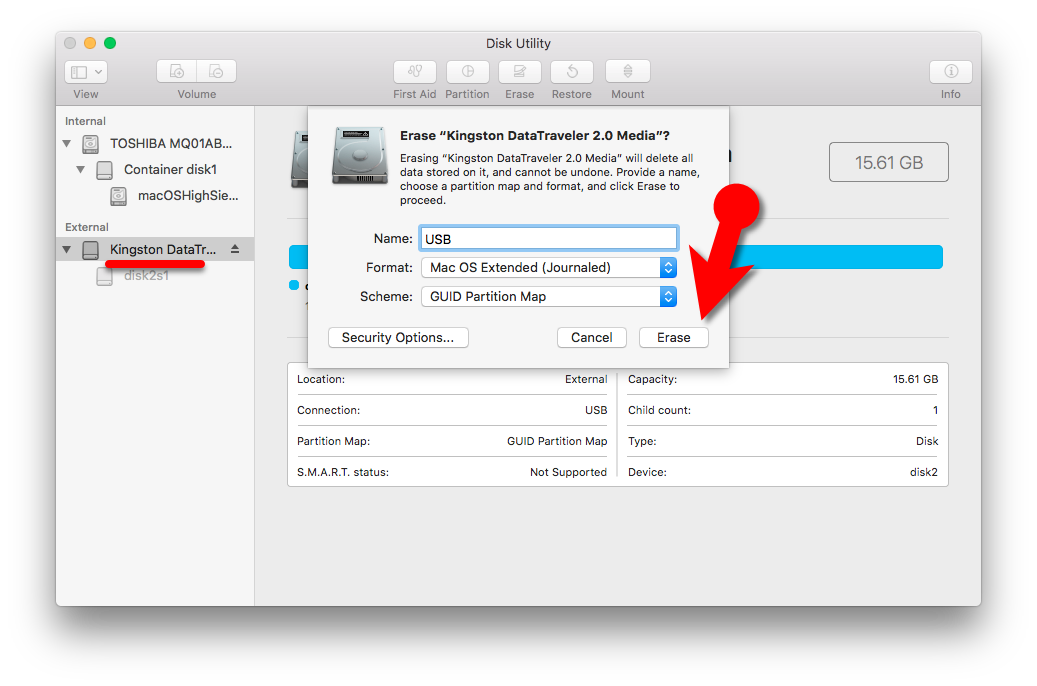The width and height of the screenshot is (1037, 686).
Task: Click the hard drive image in erase dialog
Action: click(360, 155)
